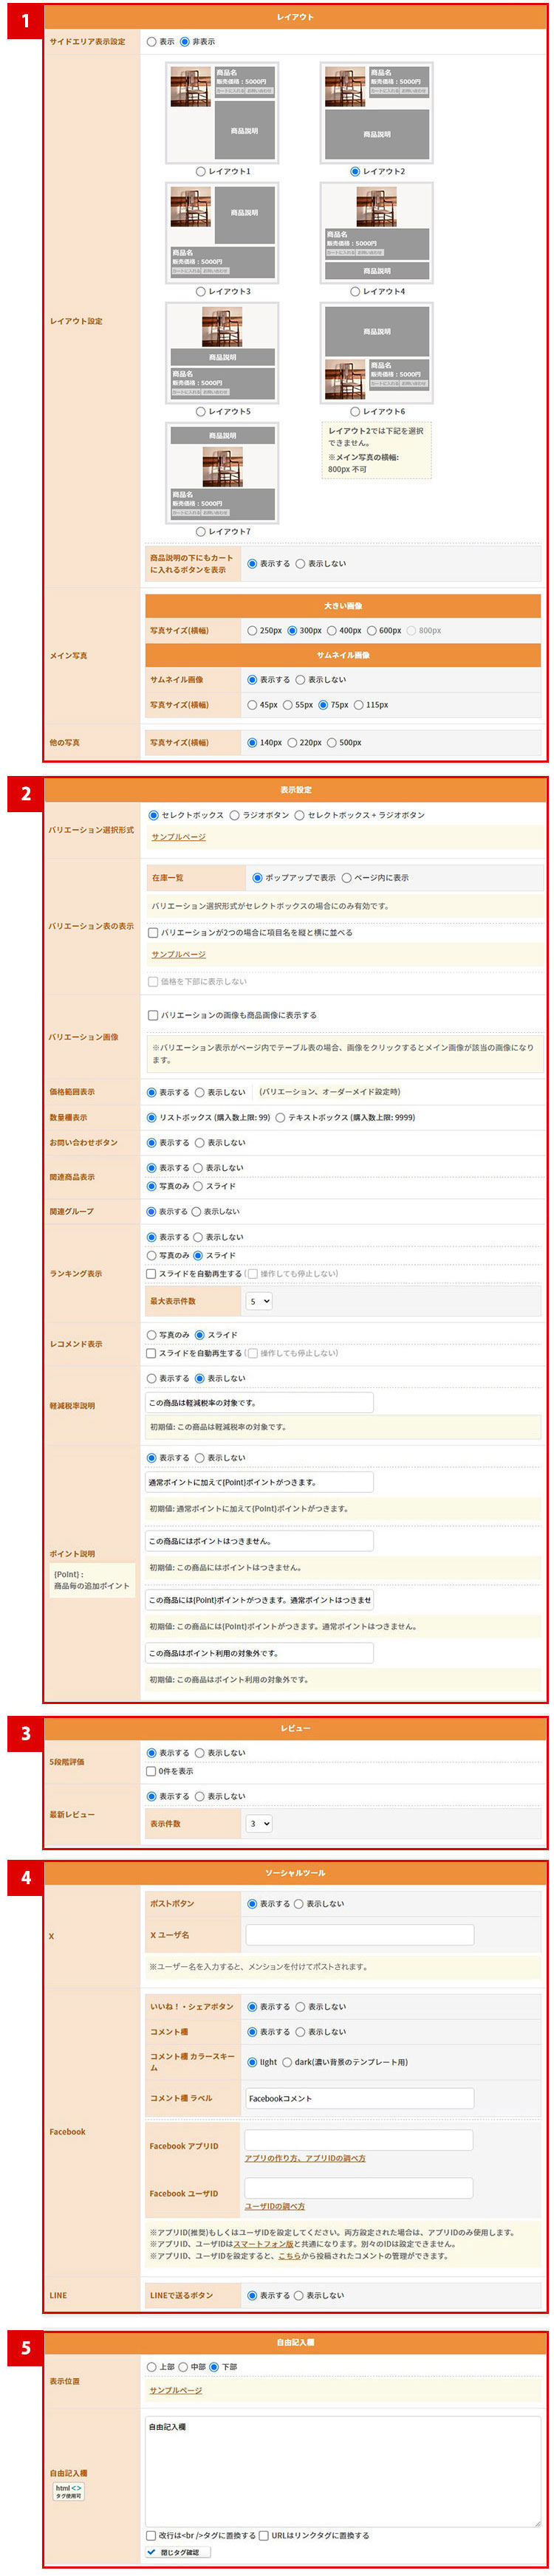Set お問い合わせボタン to 表示しない
The image size is (554, 2576).
point(200,1143)
